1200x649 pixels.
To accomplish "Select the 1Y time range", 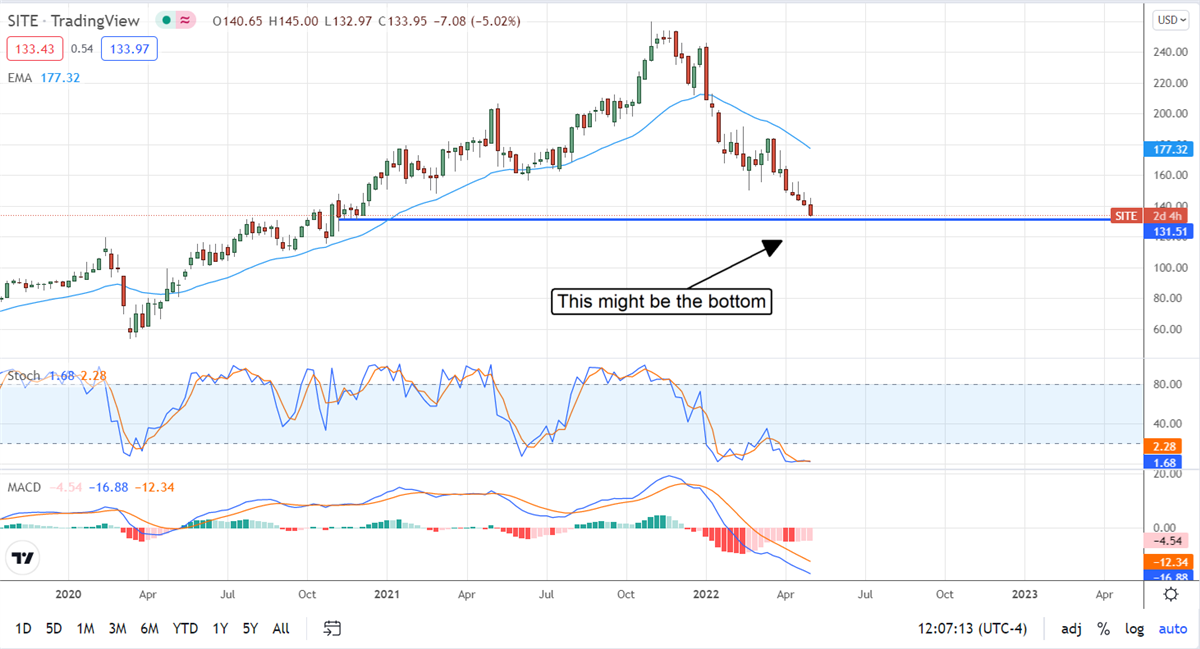I will (x=220, y=628).
